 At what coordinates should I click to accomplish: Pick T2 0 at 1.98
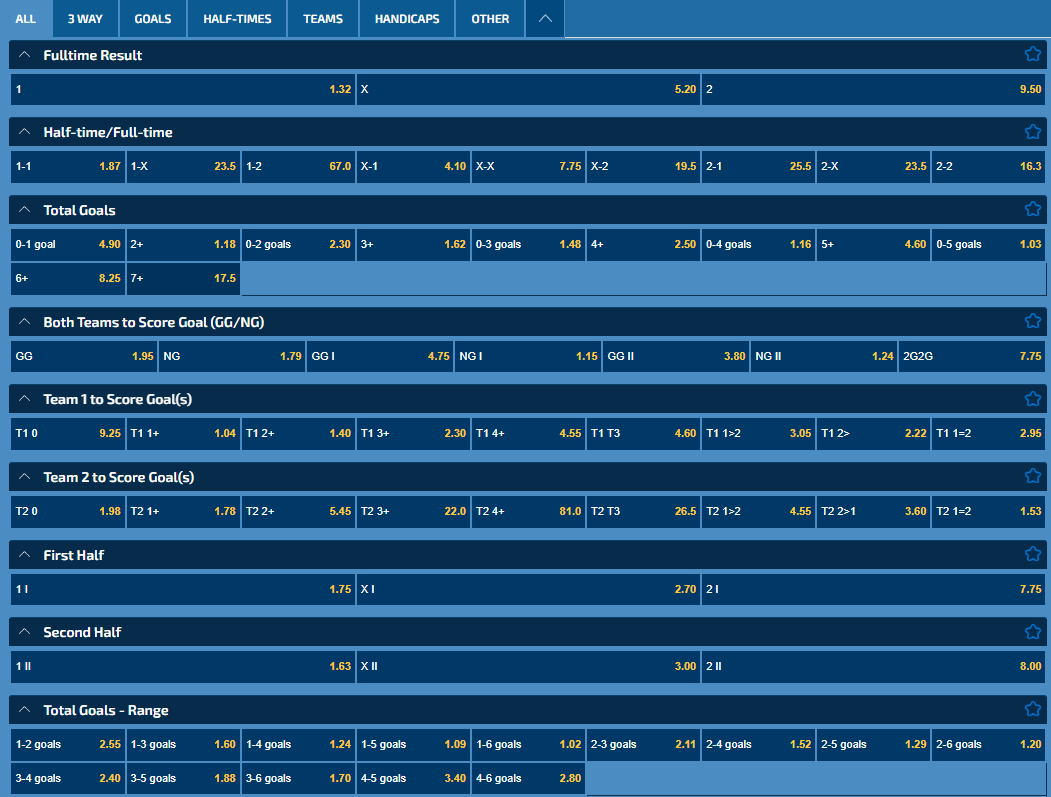(x=68, y=511)
